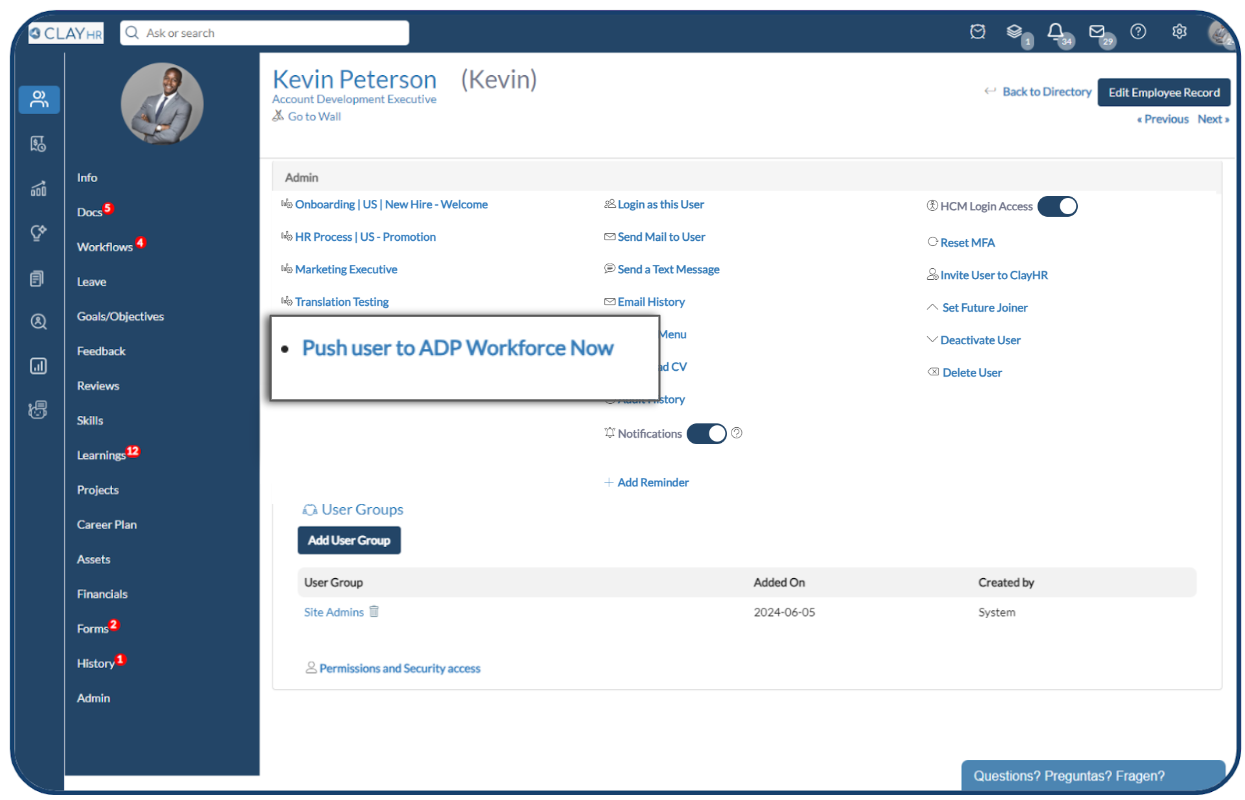
Task: Click Invite User to ClayHR
Action: click(x=994, y=275)
